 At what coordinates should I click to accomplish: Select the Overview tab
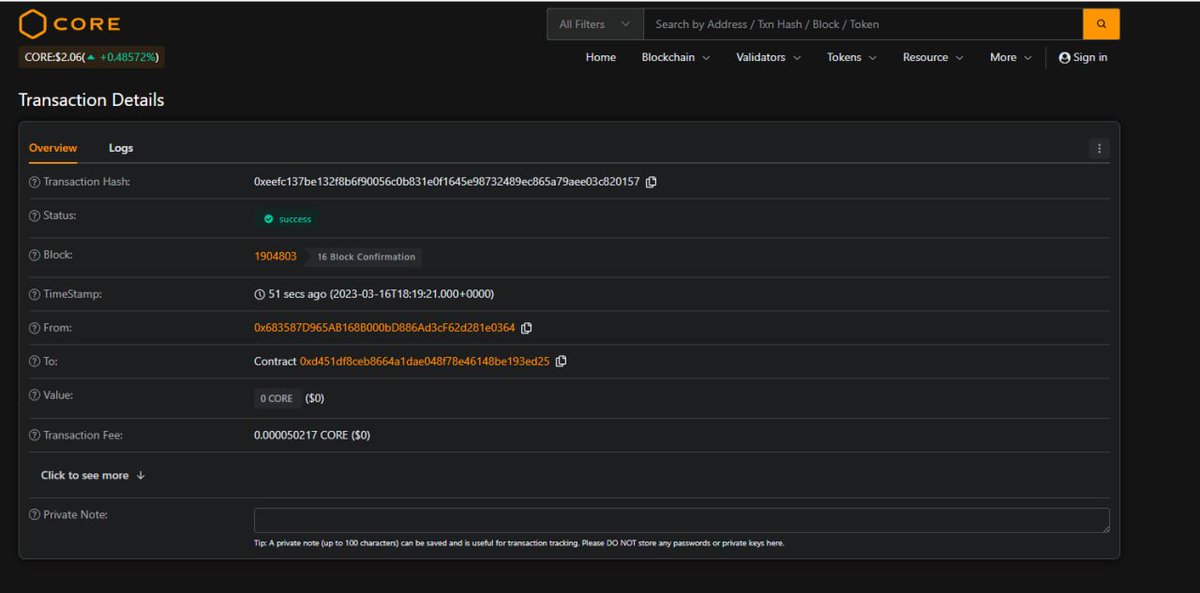pyautogui.click(x=52, y=147)
